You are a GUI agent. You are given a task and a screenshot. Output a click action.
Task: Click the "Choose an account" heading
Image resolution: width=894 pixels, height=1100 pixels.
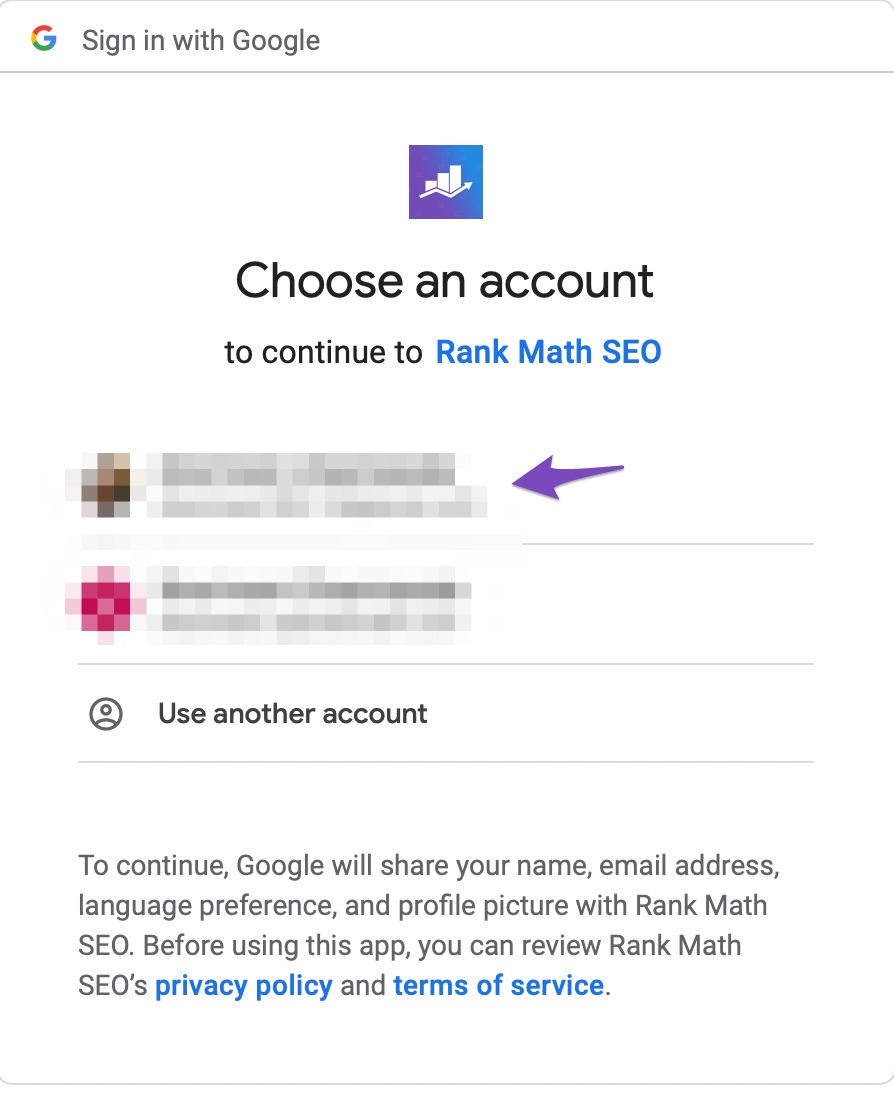click(x=446, y=280)
